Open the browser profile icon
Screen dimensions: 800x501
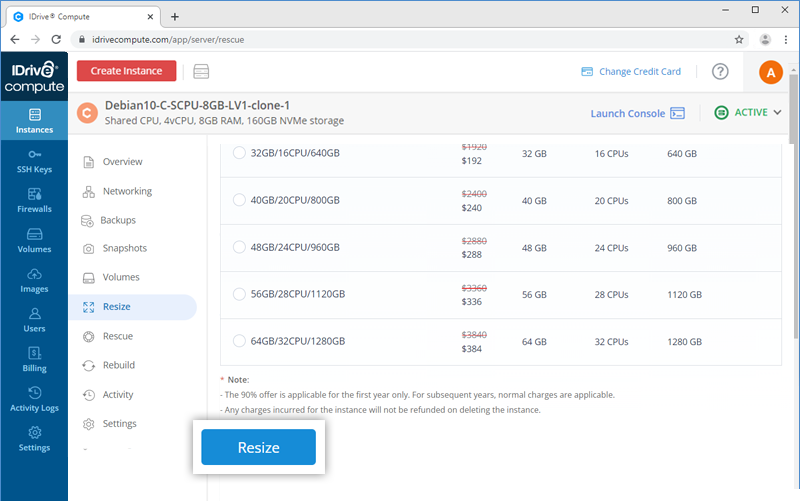[x=765, y=39]
